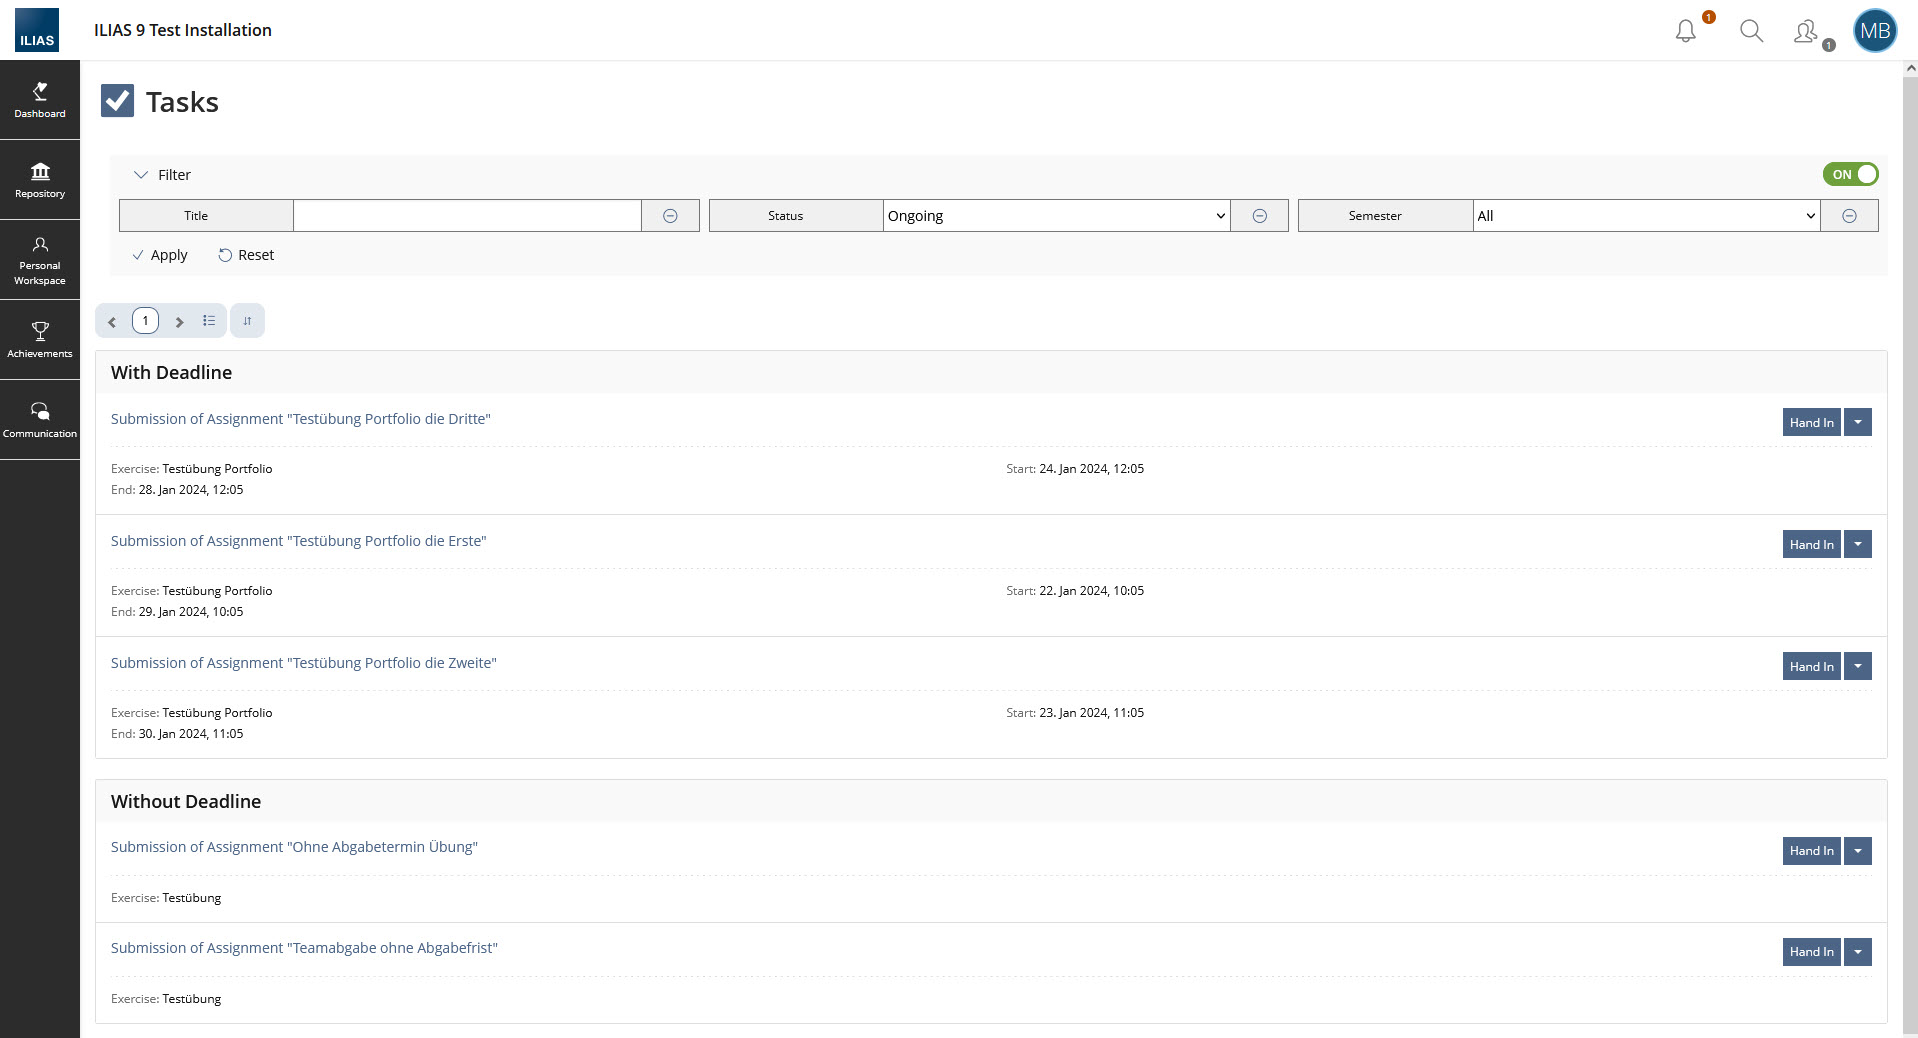Image resolution: width=1918 pixels, height=1038 pixels.
Task: Open Achievements in the sidebar
Action: pos(40,340)
